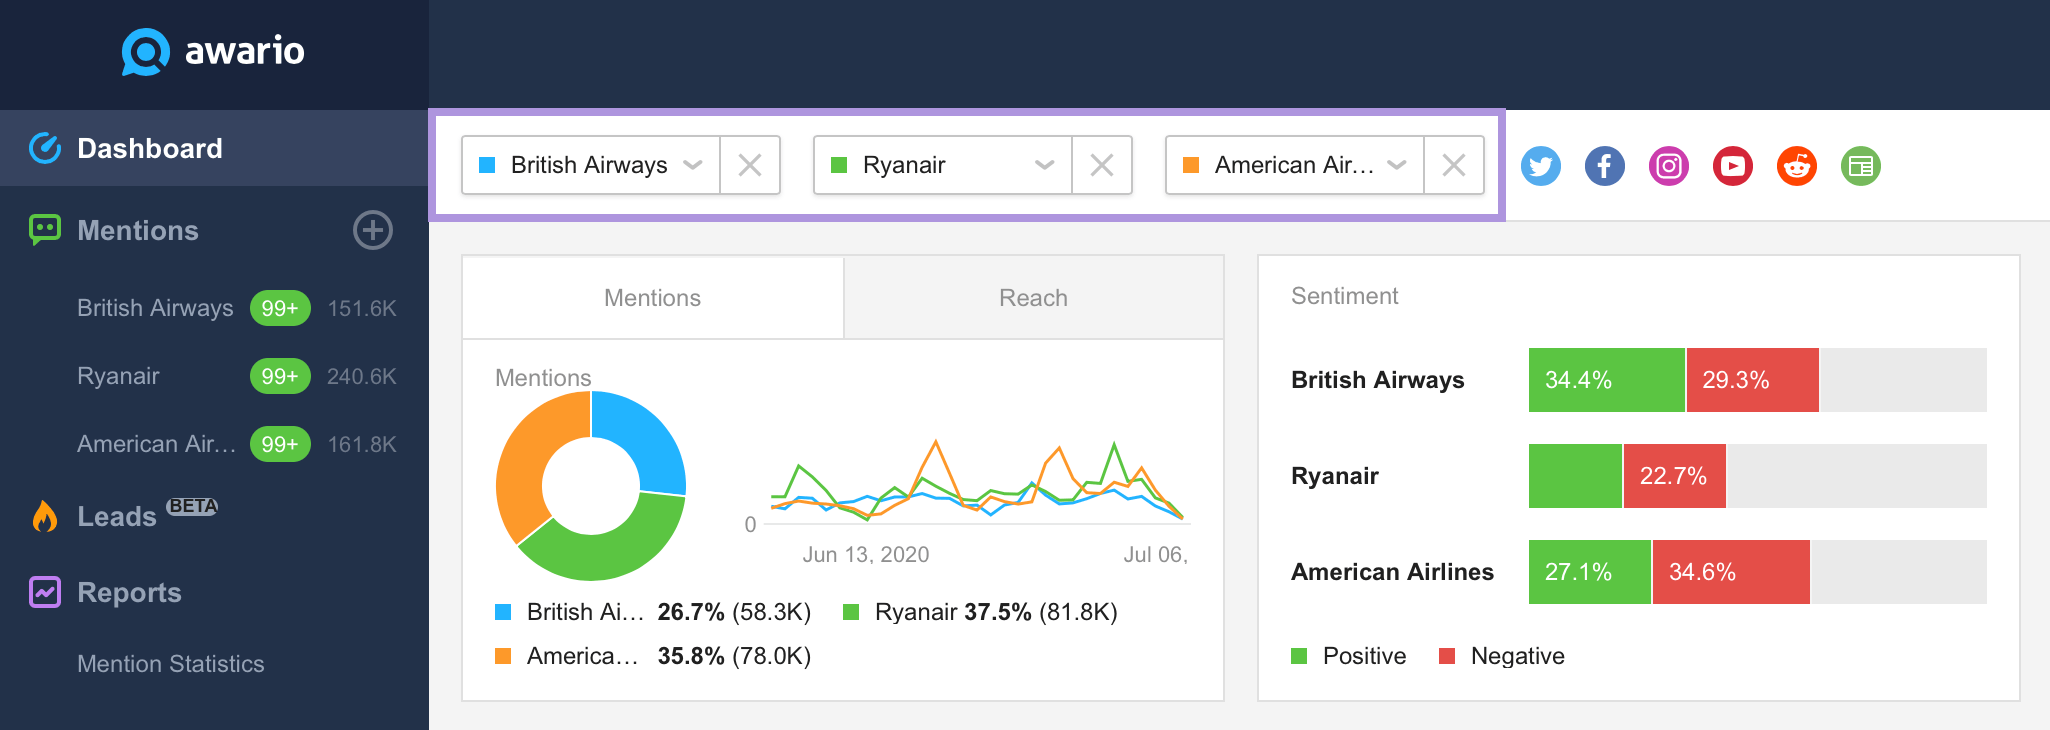The height and width of the screenshot is (730, 2050).
Task: Click the Sentiment panel heading
Action: pos(1344,296)
